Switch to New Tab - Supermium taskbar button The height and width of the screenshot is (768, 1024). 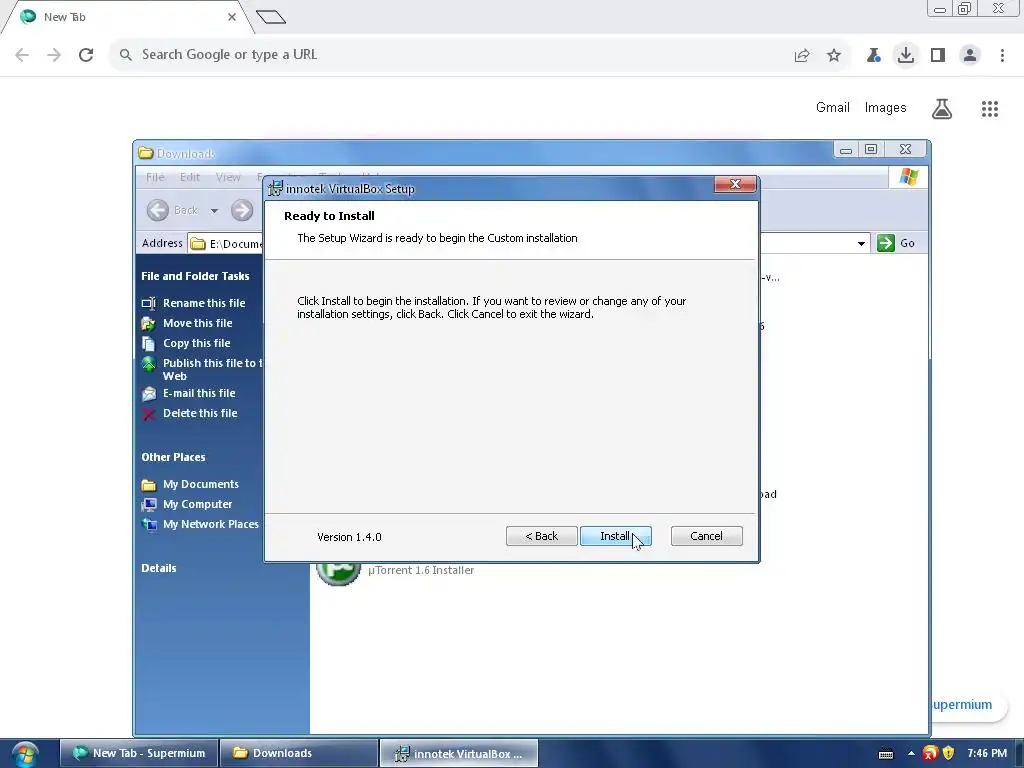pyautogui.click(x=139, y=753)
